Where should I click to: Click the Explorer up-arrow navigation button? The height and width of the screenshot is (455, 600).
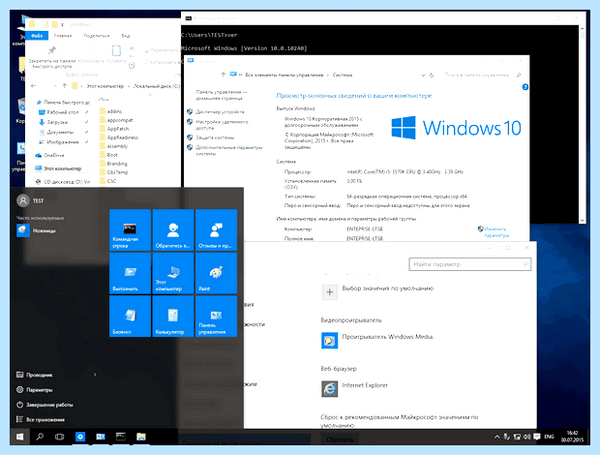point(64,86)
